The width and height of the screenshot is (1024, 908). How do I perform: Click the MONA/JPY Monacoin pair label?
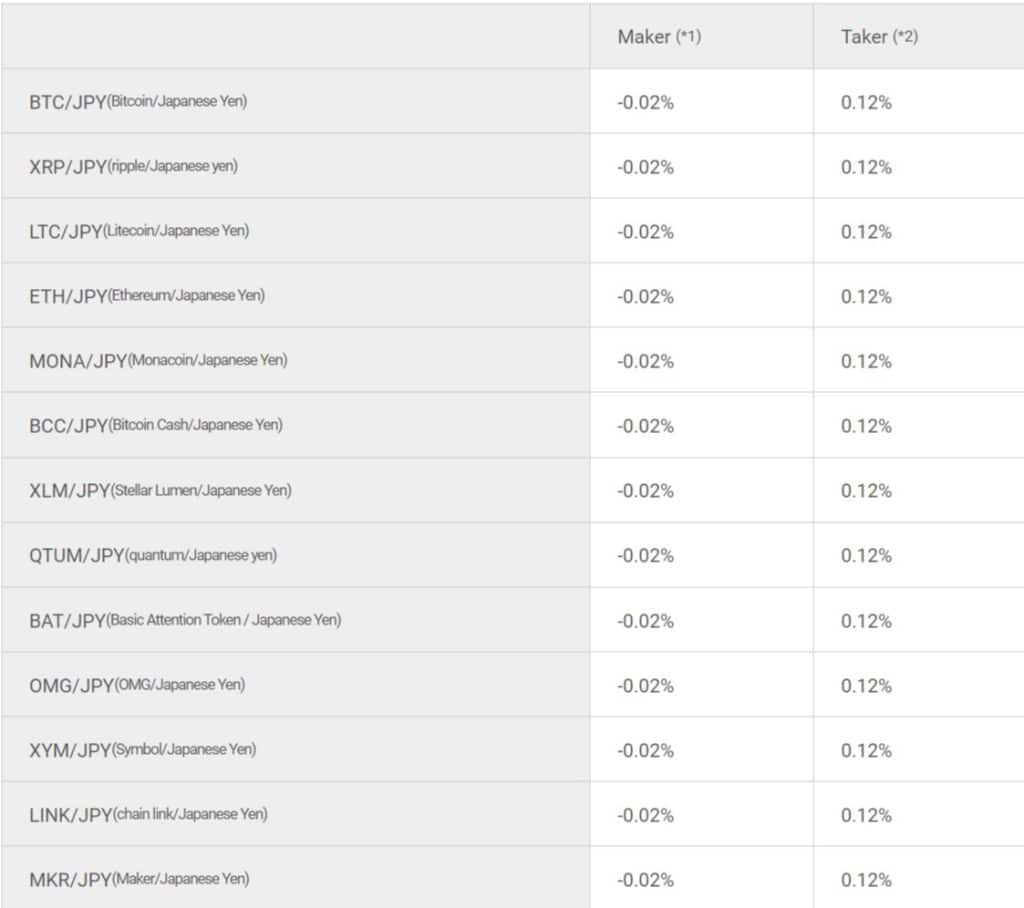[x=158, y=361]
